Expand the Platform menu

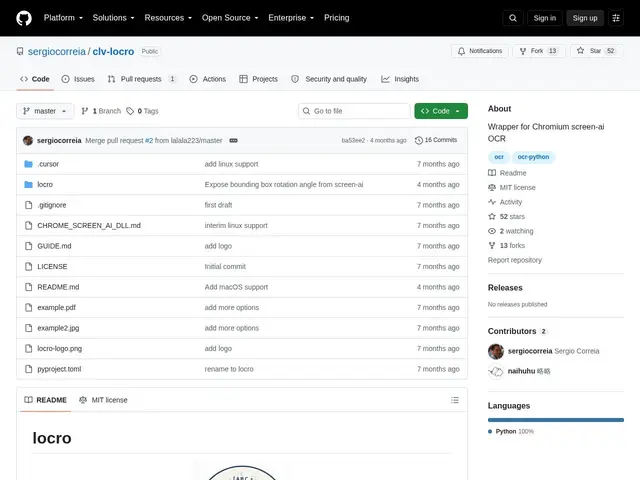coord(63,18)
